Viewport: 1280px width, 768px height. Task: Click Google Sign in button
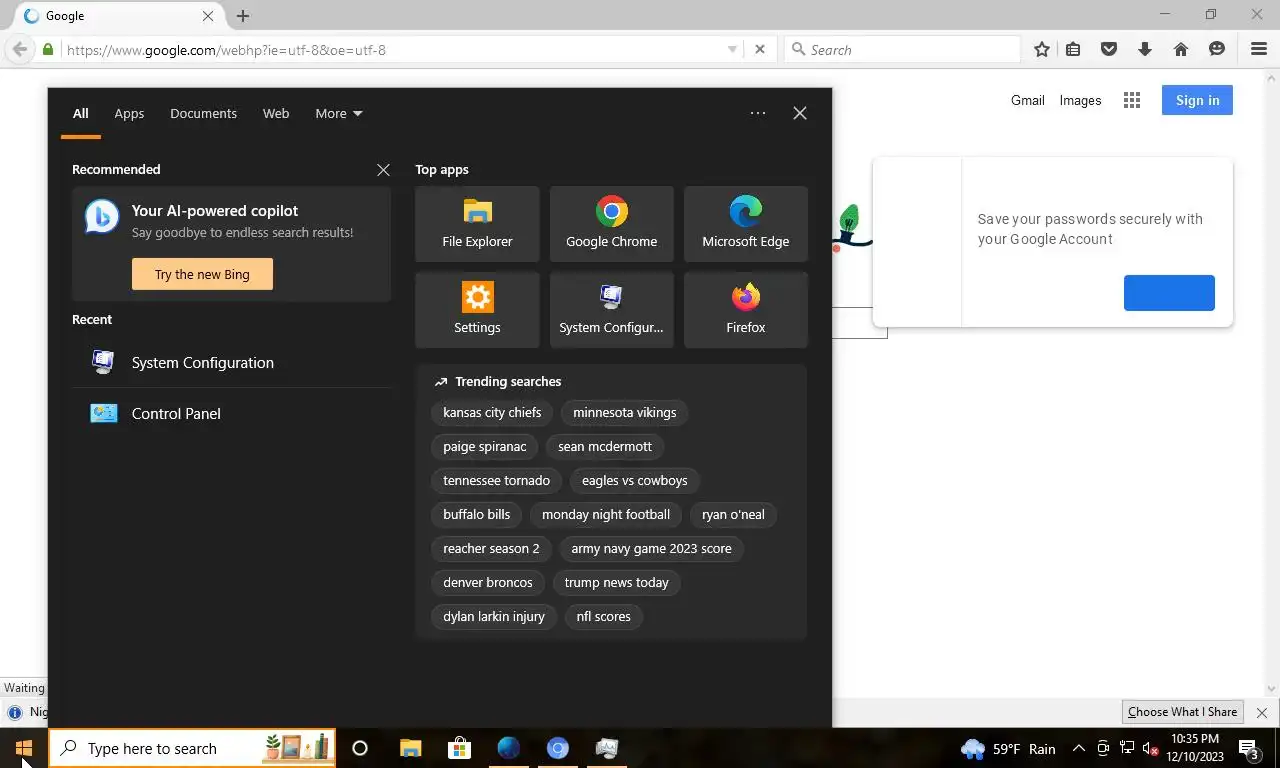click(1197, 100)
